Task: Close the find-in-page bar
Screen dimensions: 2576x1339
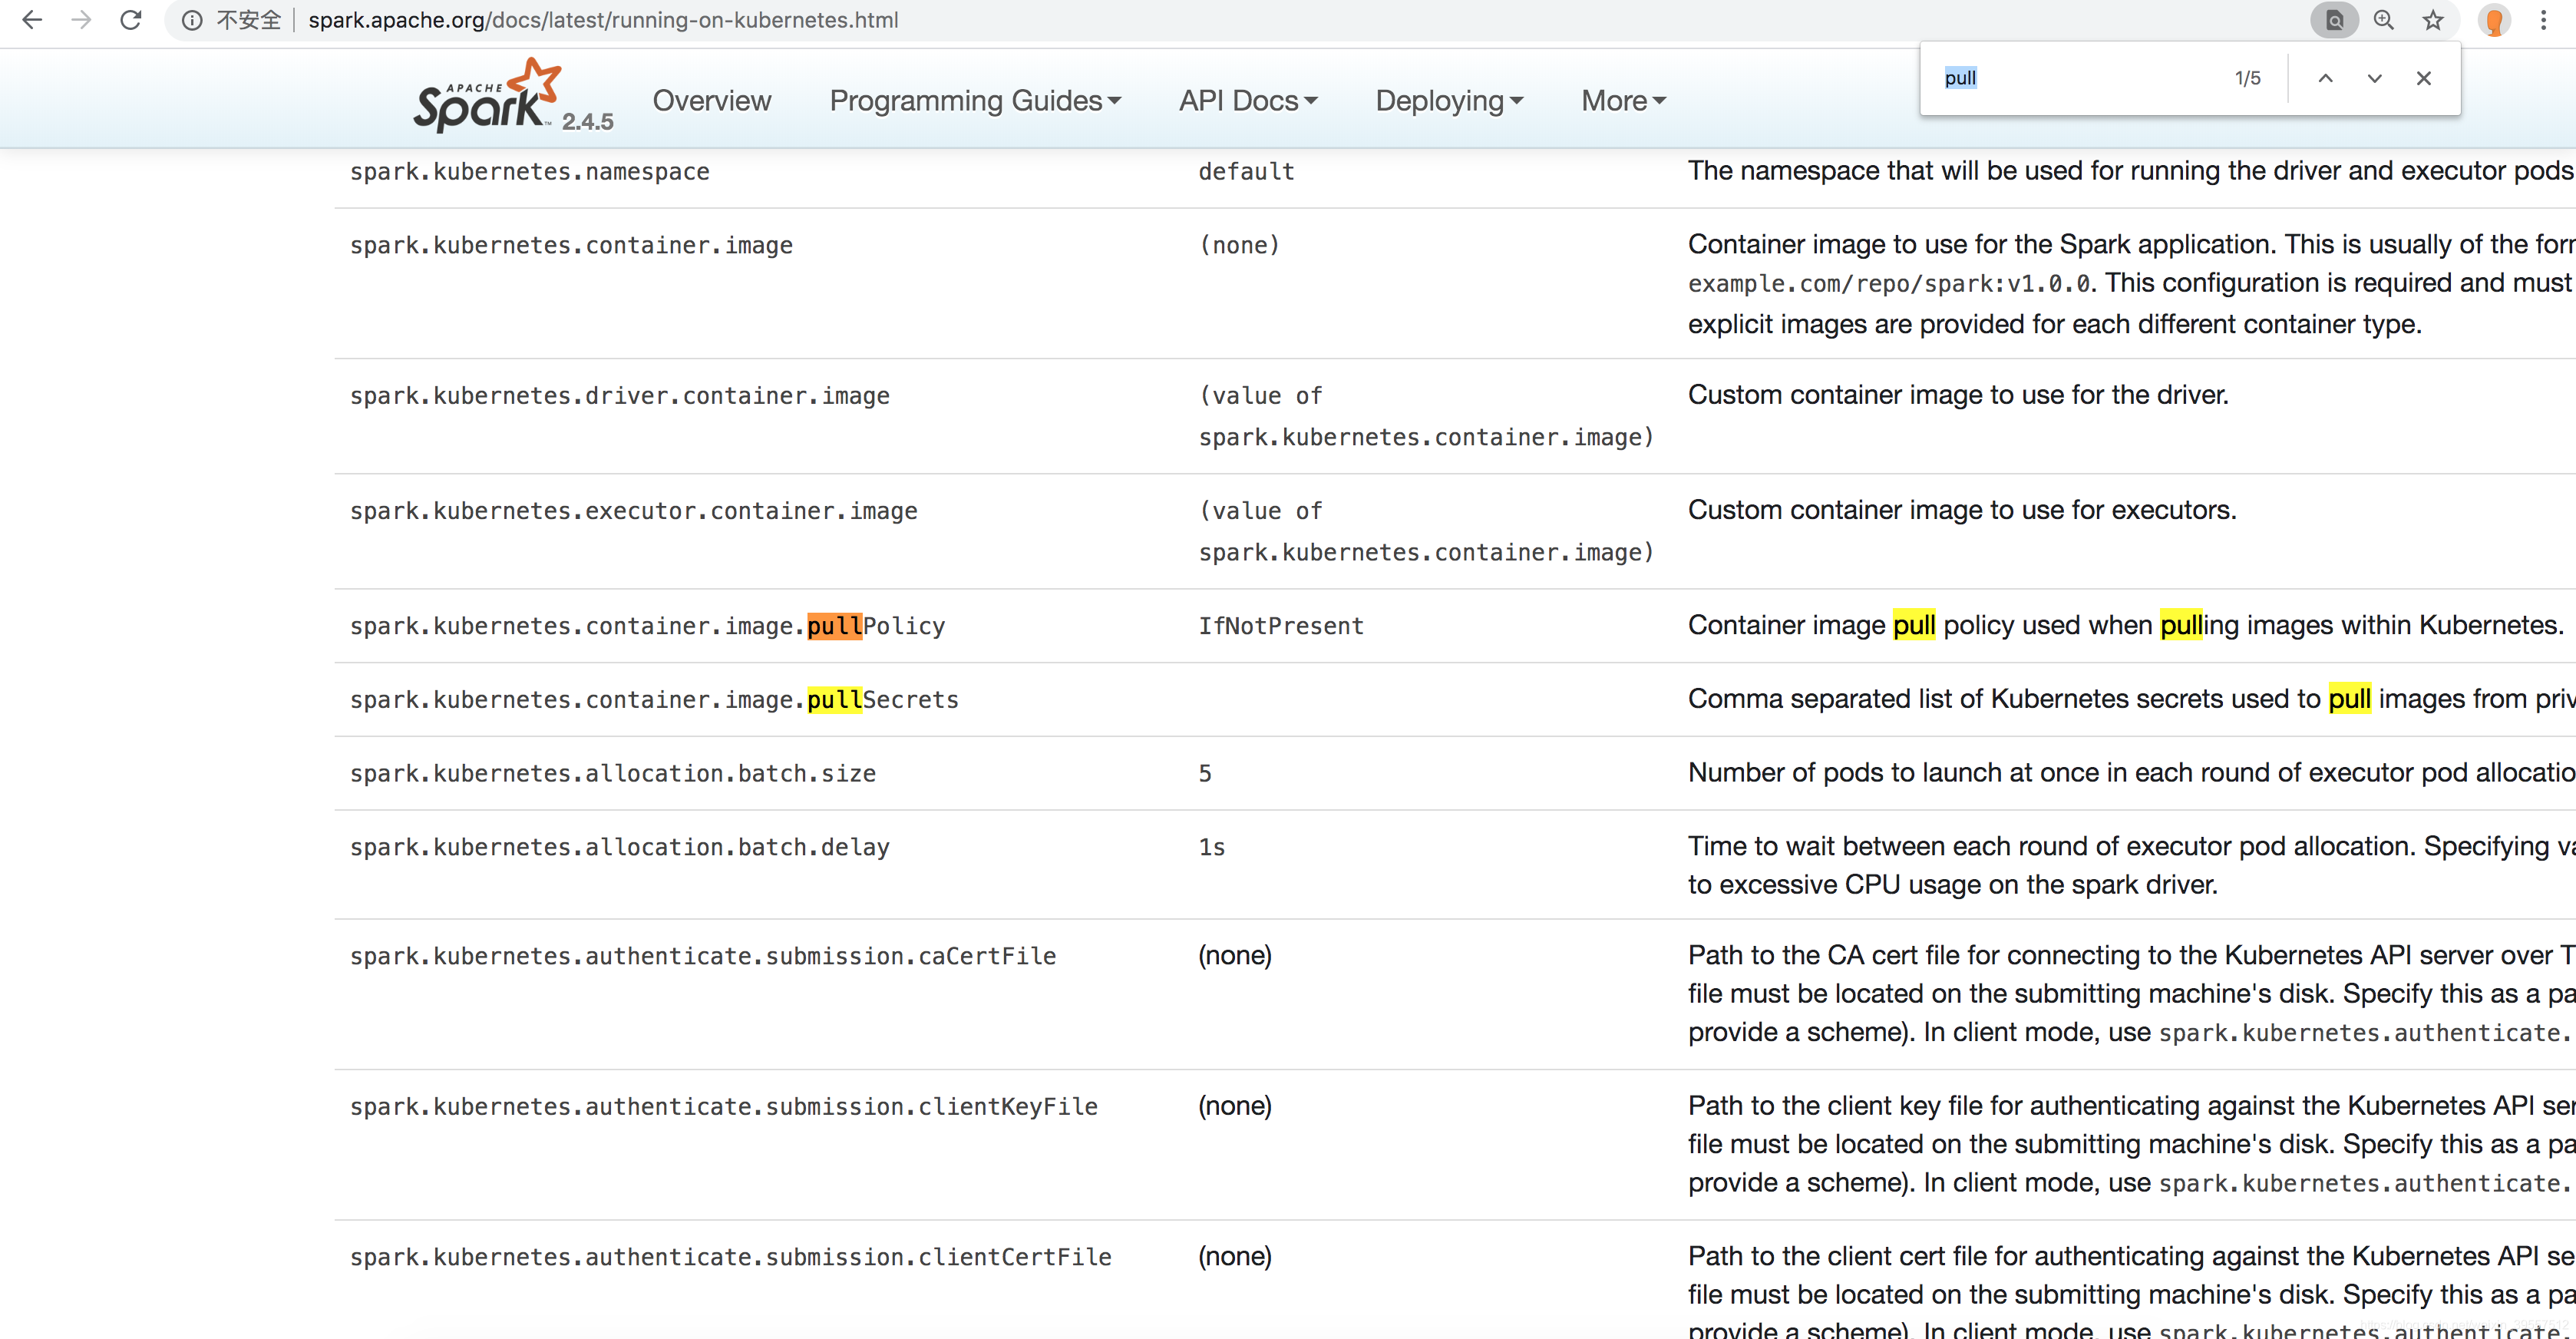Action: [x=2424, y=78]
